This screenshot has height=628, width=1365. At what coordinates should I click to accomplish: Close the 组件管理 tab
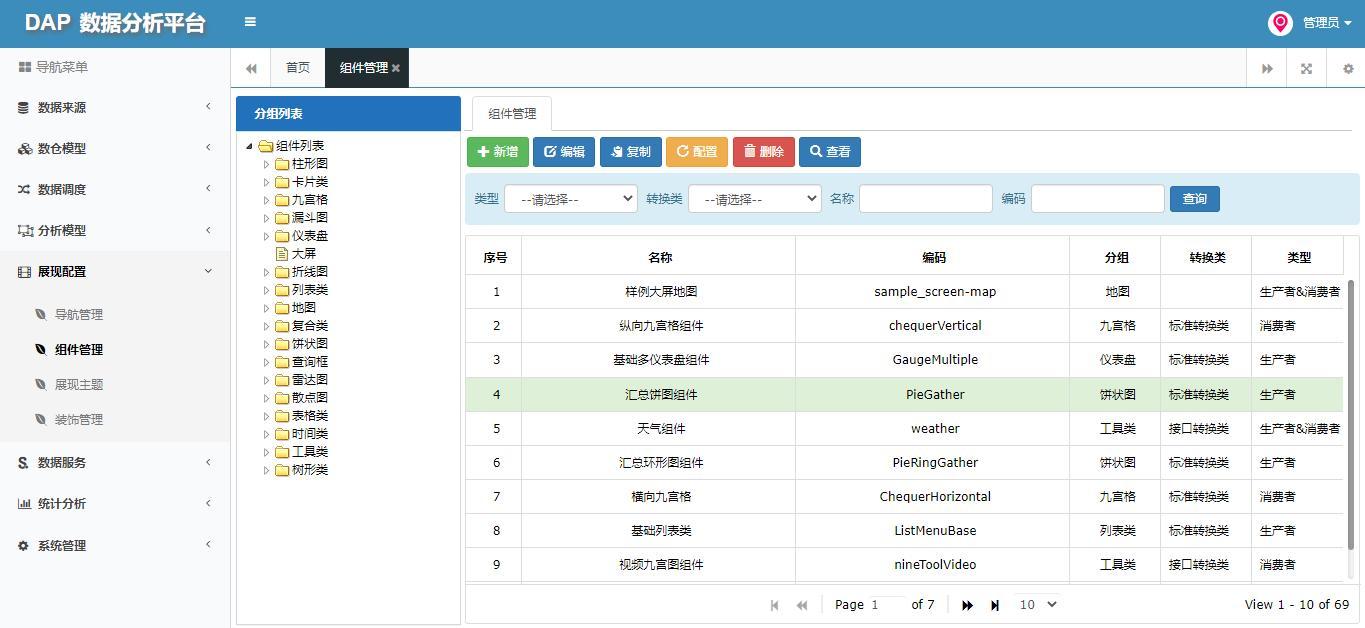pyautogui.click(x=396, y=68)
